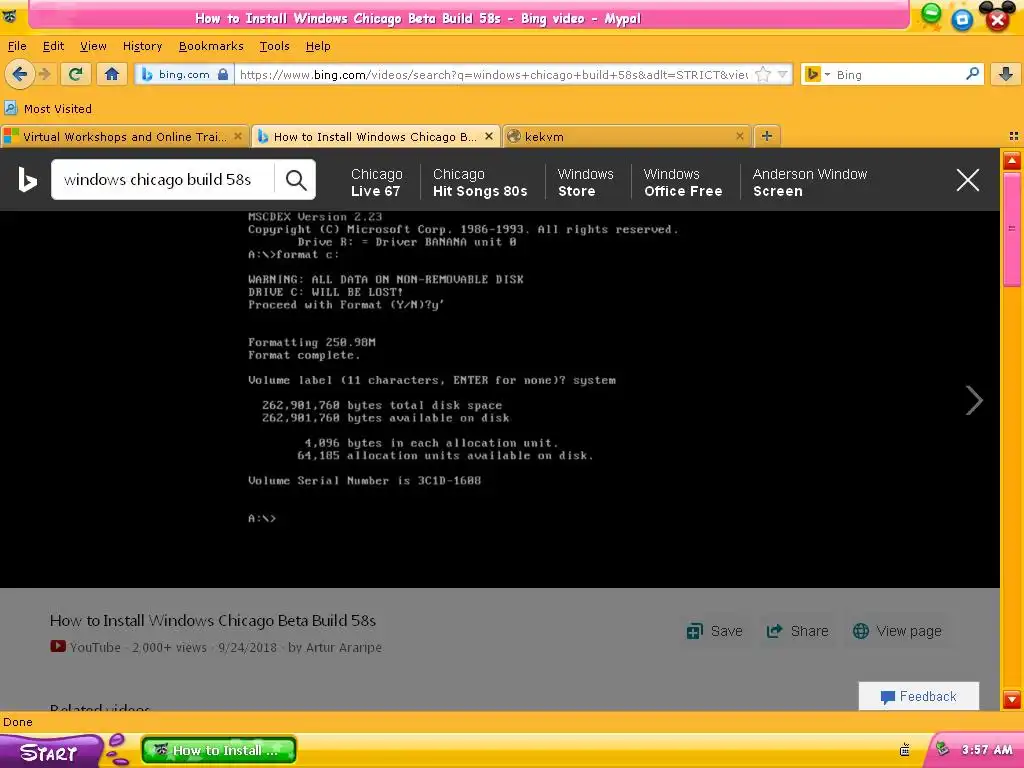
Task: Click the tray icon beside the clock
Action: tap(942, 749)
